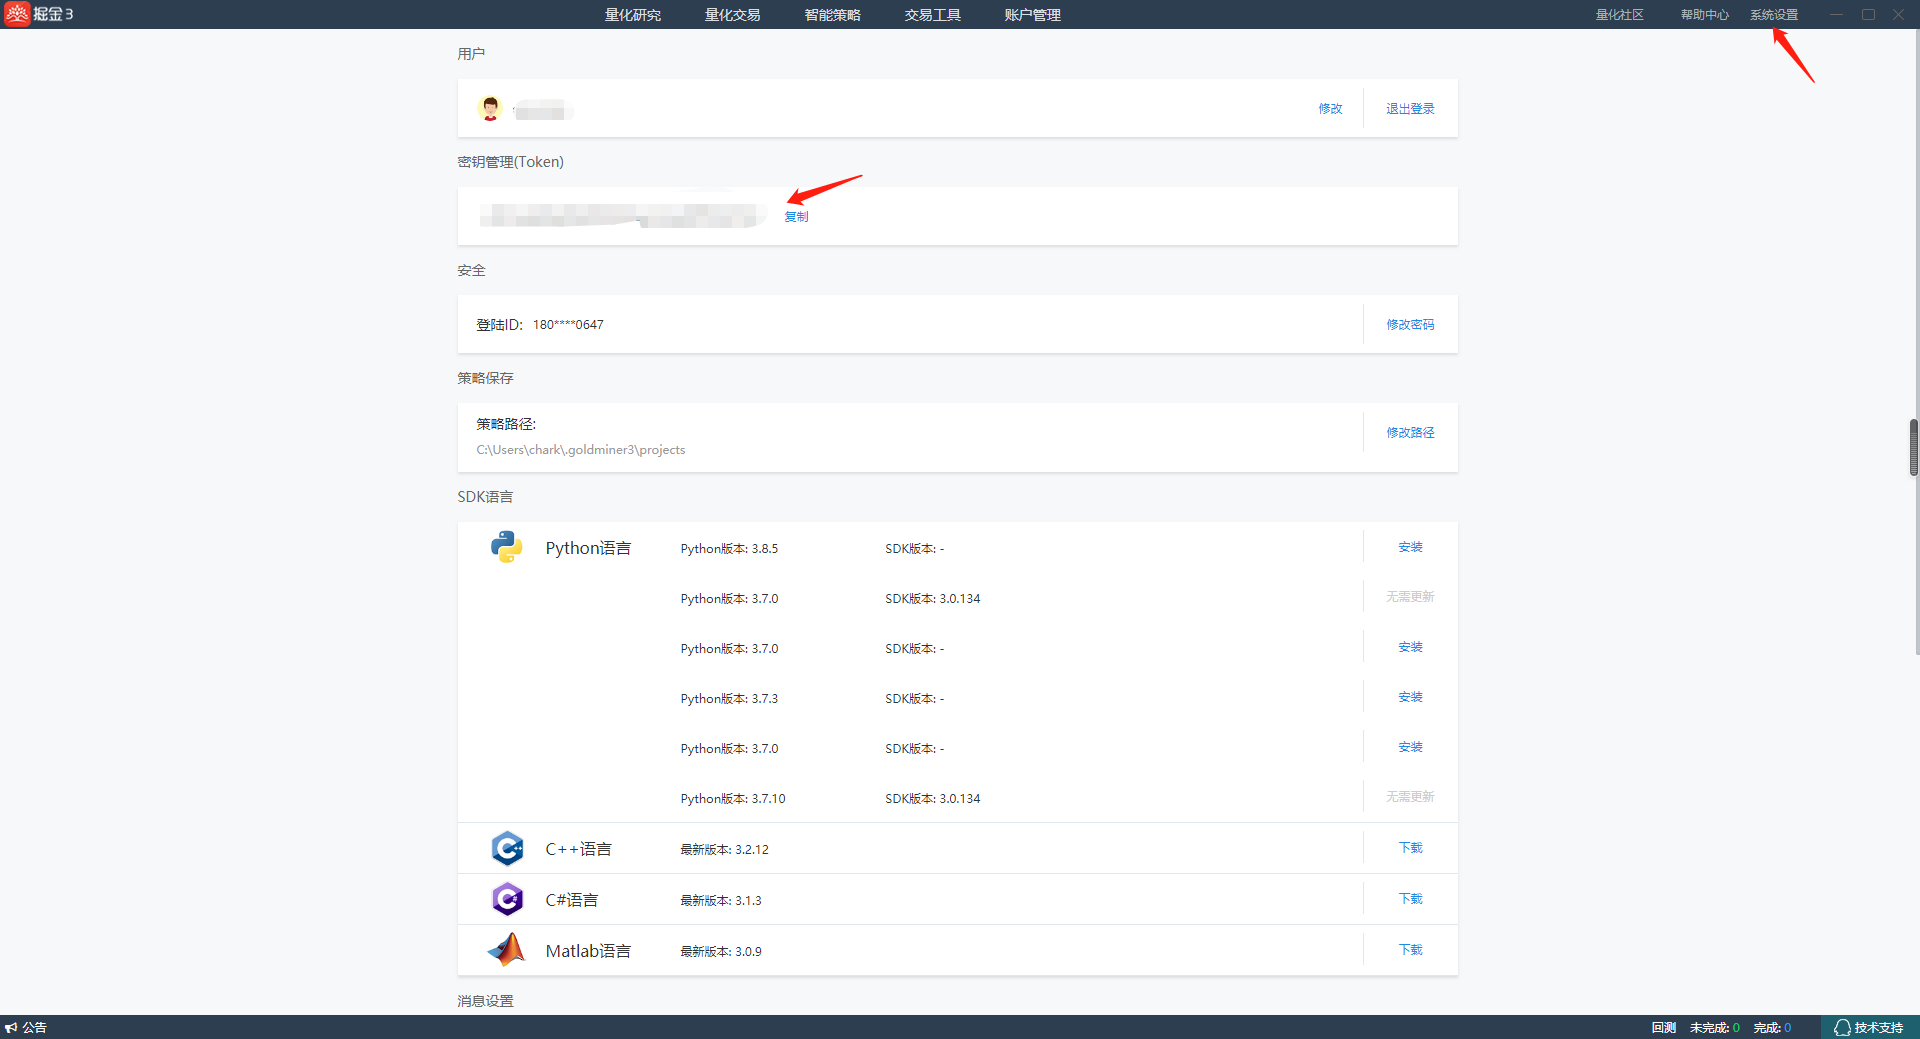Viewport: 1920px width, 1039px height.
Task: Click the C++语言 label
Action: pos(578,849)
